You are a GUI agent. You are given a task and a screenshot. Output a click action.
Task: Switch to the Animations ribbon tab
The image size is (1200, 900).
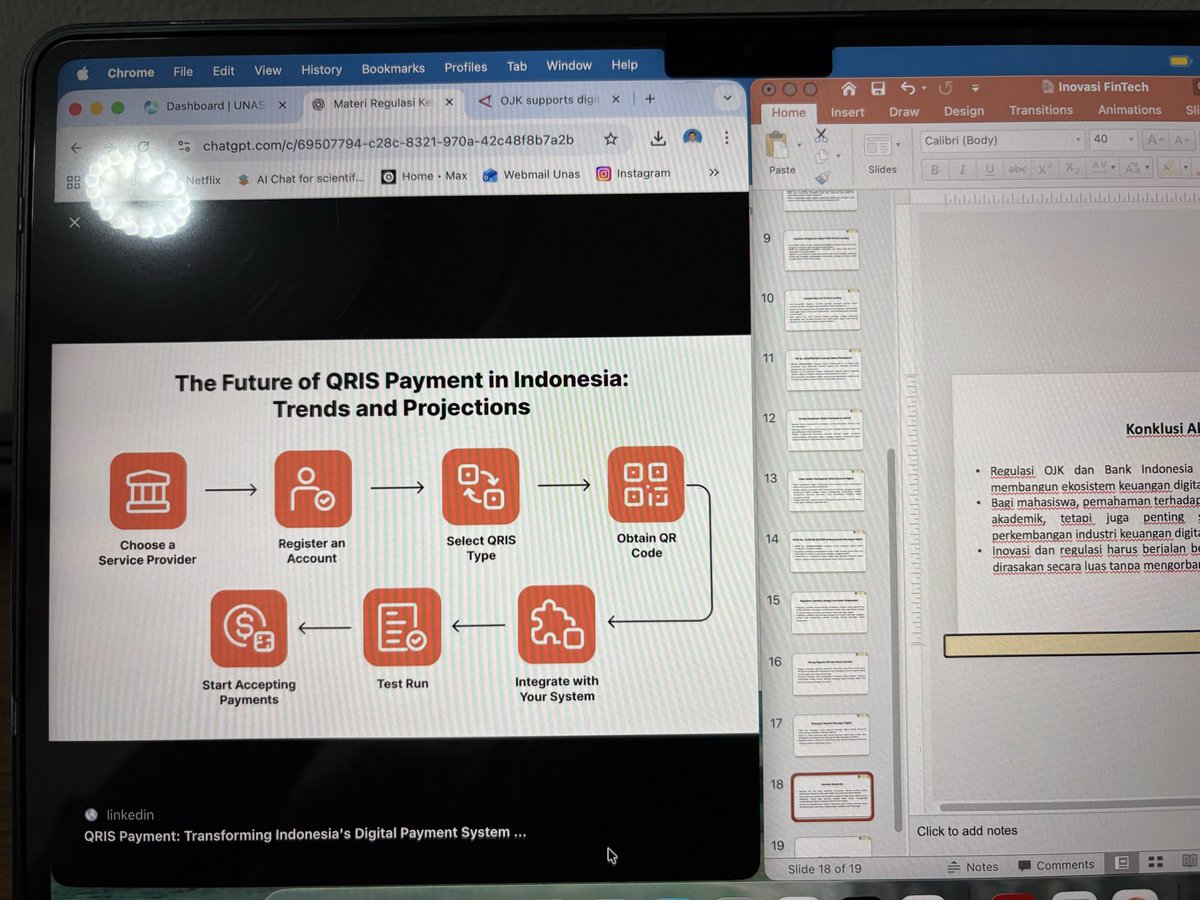tap(1130, 110)
